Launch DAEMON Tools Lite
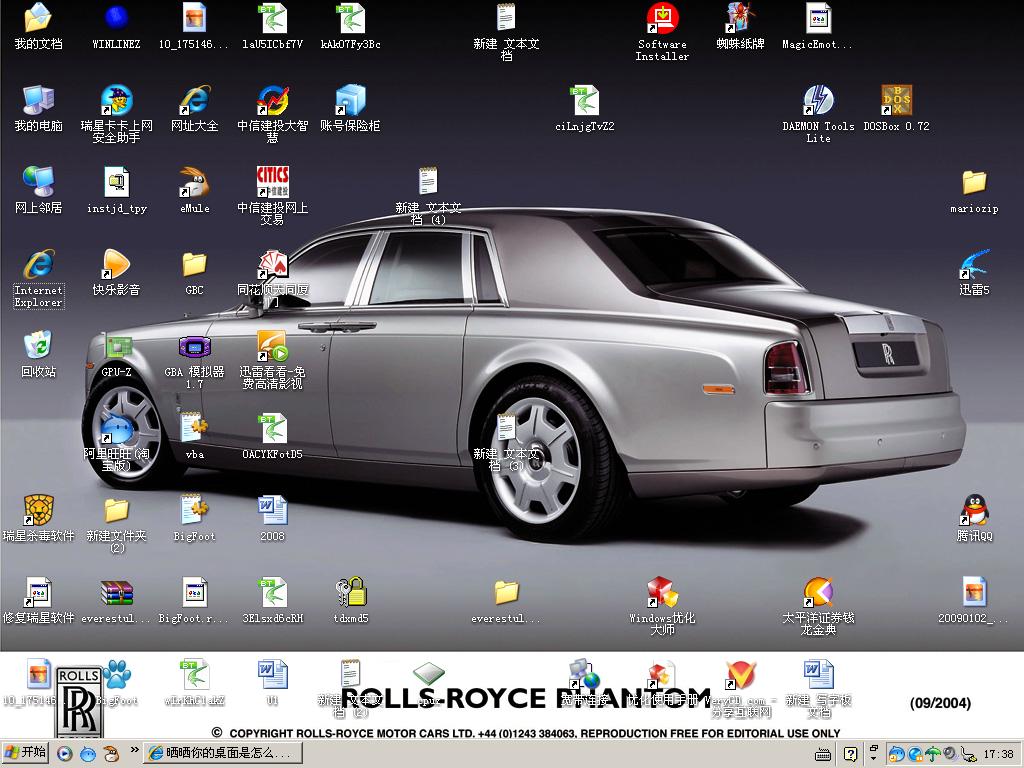The height and width of the screenshot is (768, 1024). click(818, 101)
